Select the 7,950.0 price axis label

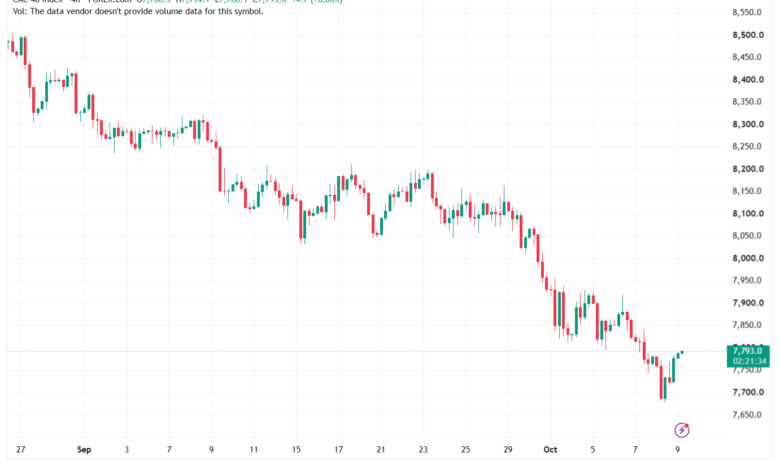pyautogui.click(x=747, y=281)
